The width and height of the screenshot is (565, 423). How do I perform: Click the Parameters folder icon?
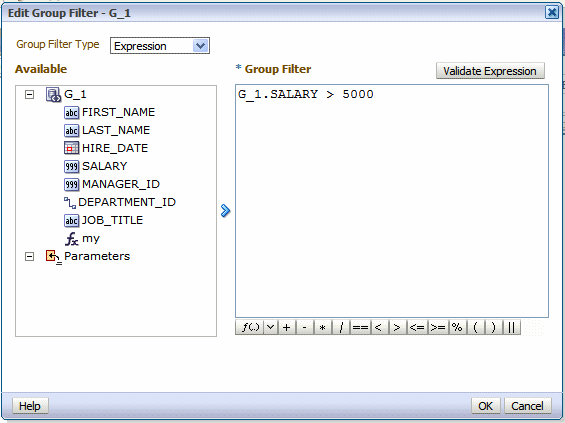coord(54,257)
